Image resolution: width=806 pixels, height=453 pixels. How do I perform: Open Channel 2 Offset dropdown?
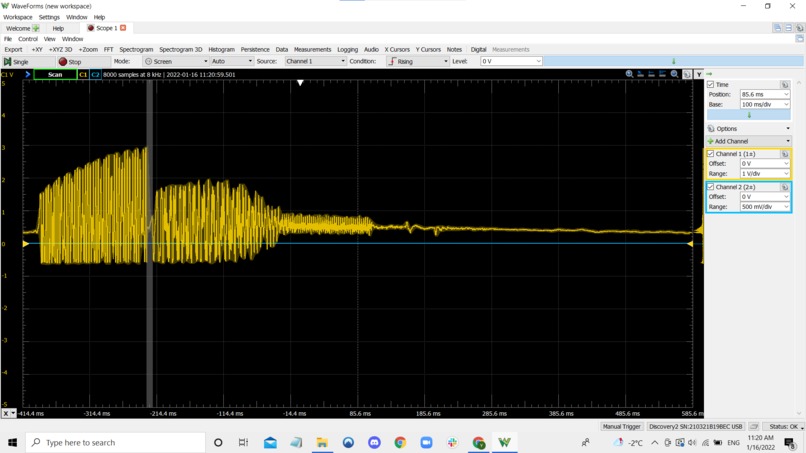click(x=764, y=196)
